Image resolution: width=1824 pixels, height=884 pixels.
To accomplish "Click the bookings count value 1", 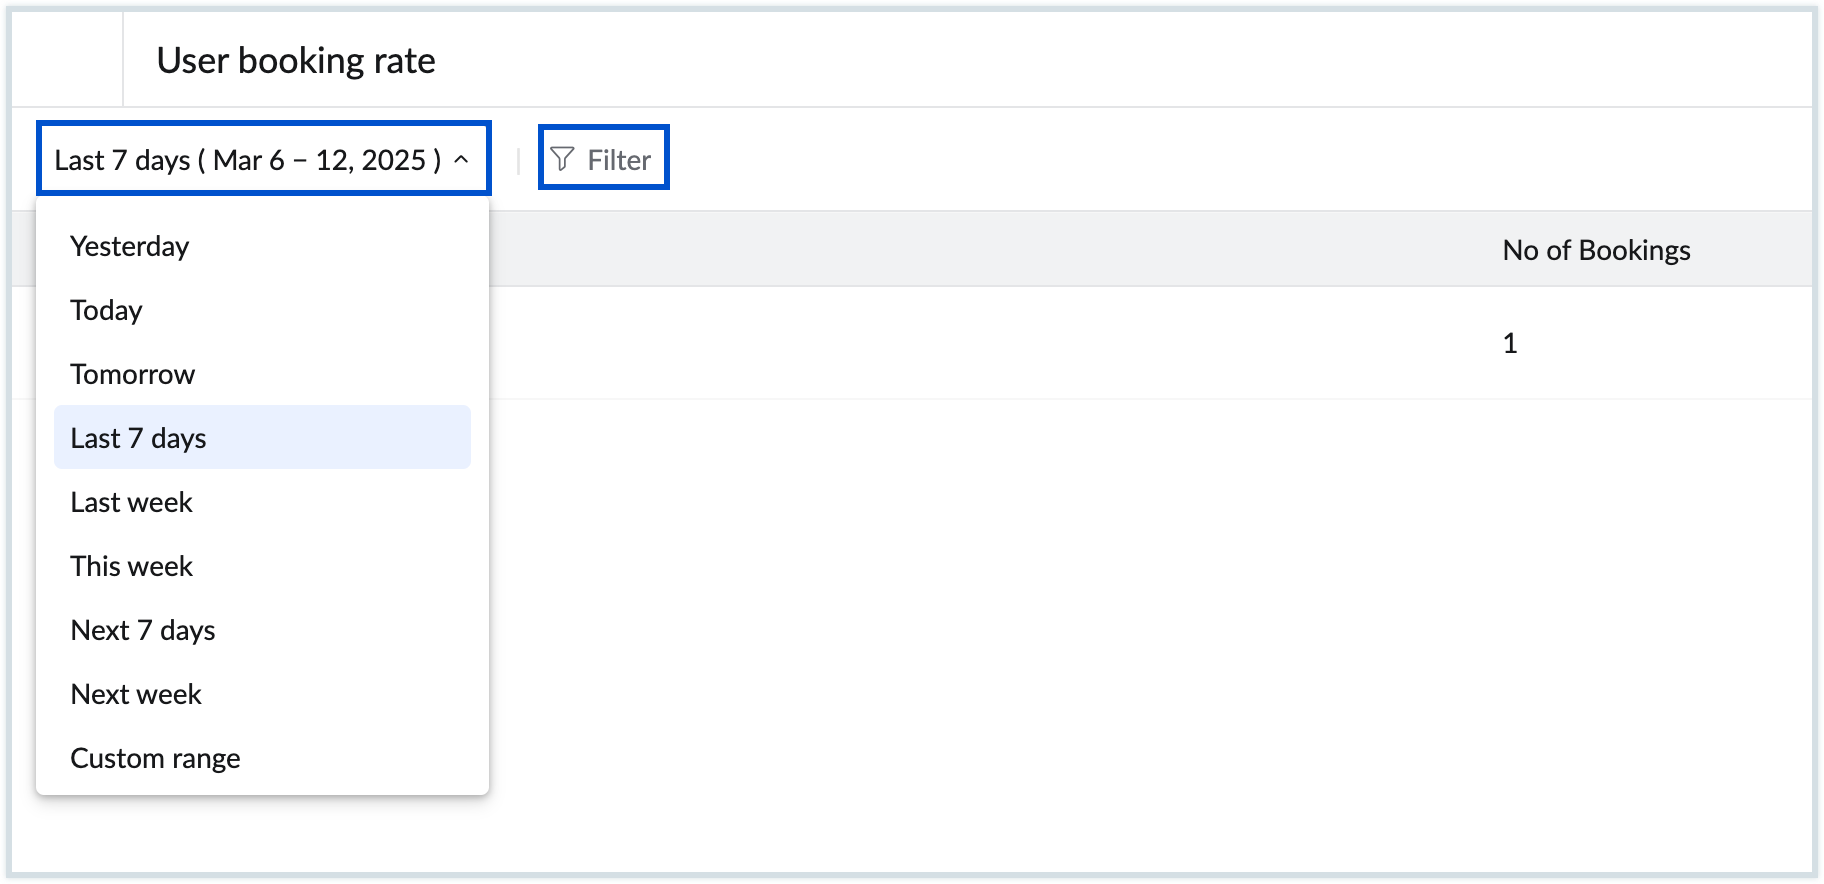I will 1510,342.
